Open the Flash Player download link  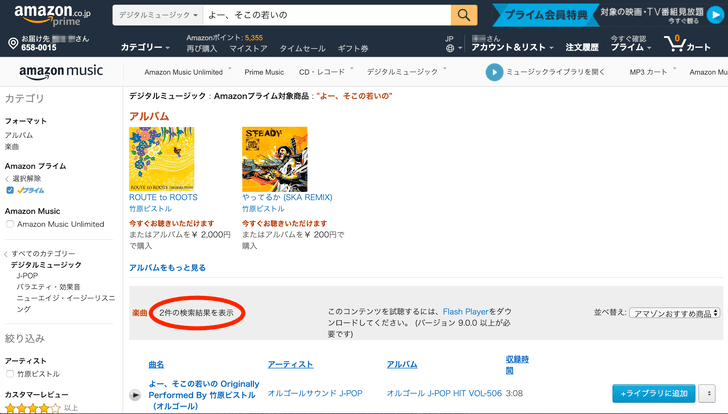(466, 311)
